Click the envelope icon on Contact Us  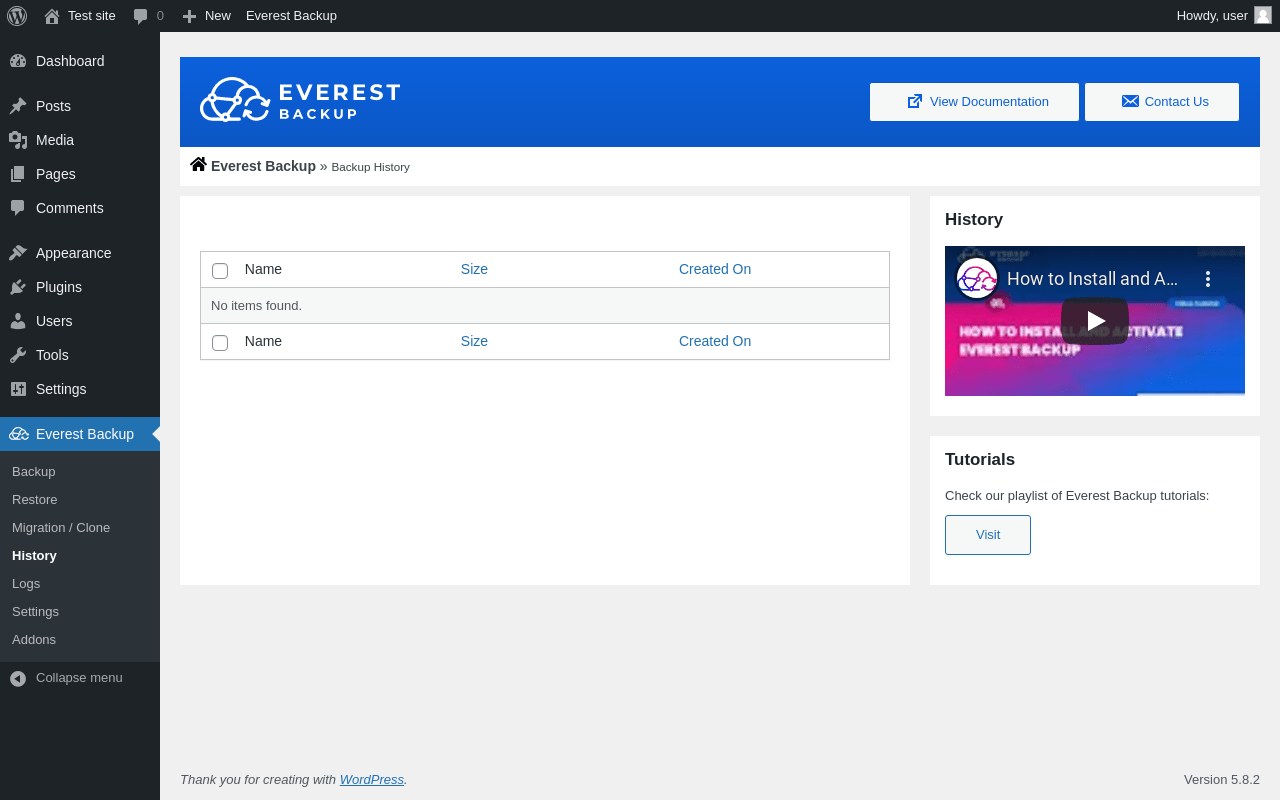coord(1130,101)
